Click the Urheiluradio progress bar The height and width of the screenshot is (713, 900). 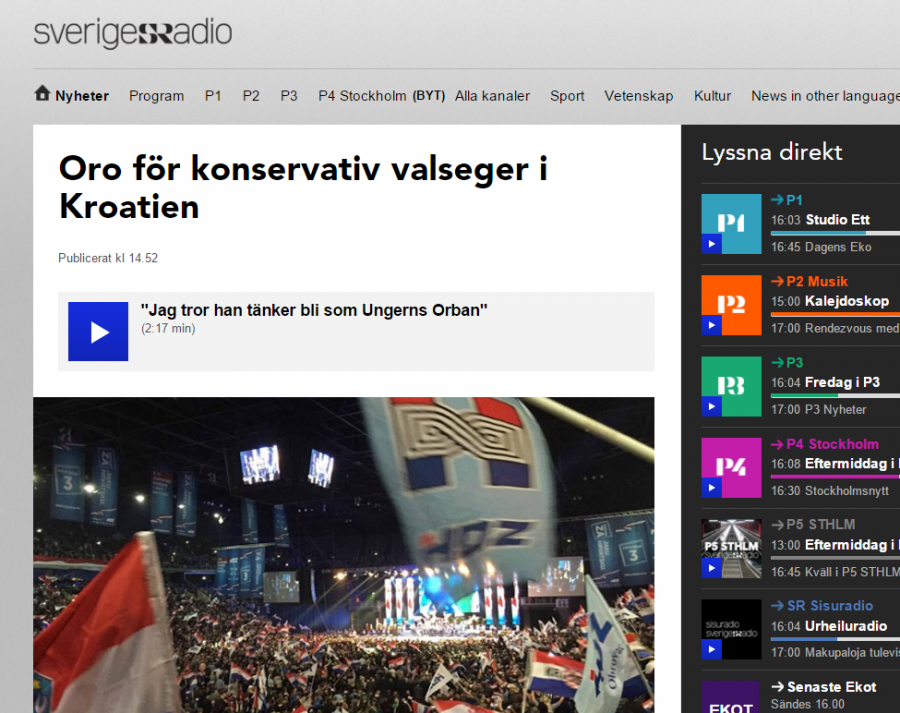[835, 639]
